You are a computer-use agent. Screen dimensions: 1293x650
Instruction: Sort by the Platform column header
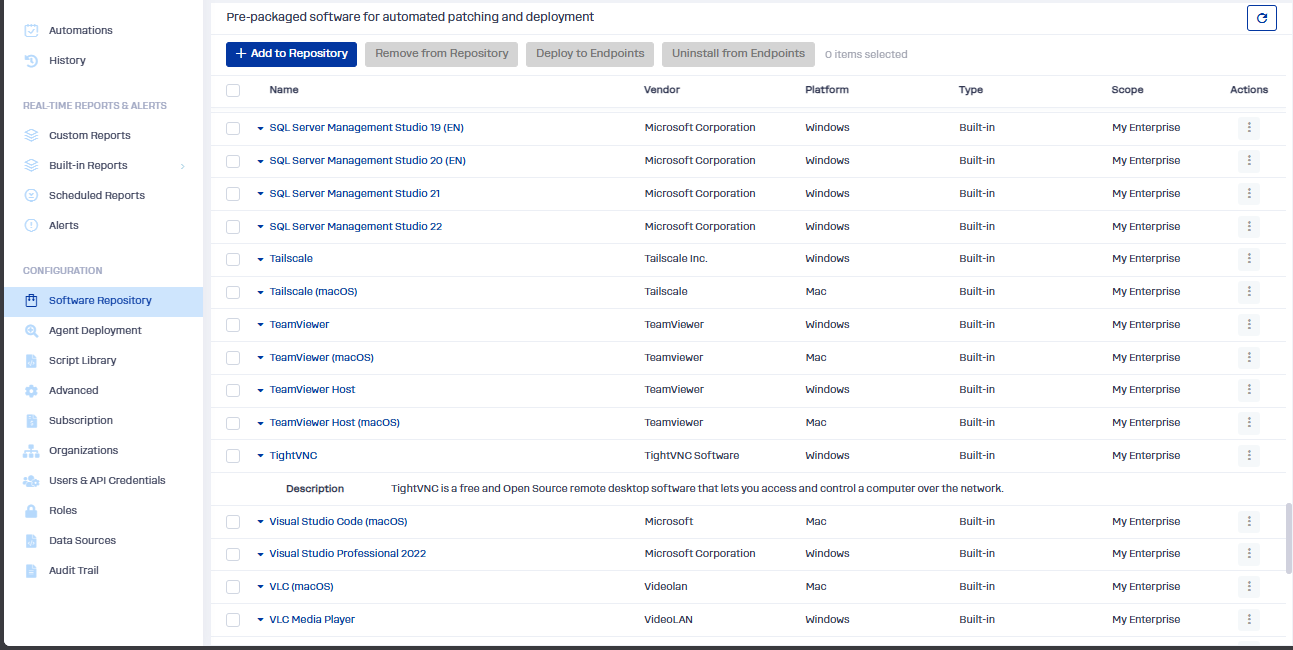click(x=827, y=90)
